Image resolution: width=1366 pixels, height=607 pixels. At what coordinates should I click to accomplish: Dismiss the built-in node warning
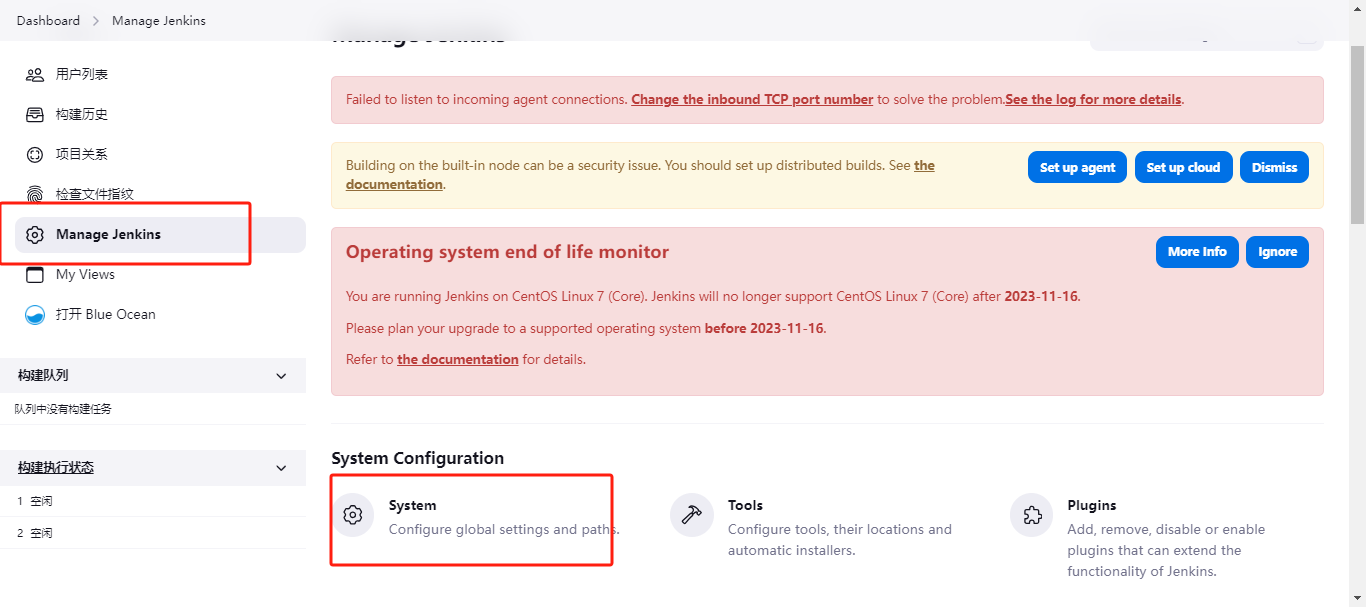pyautogui.click(x=1274, y=167)
